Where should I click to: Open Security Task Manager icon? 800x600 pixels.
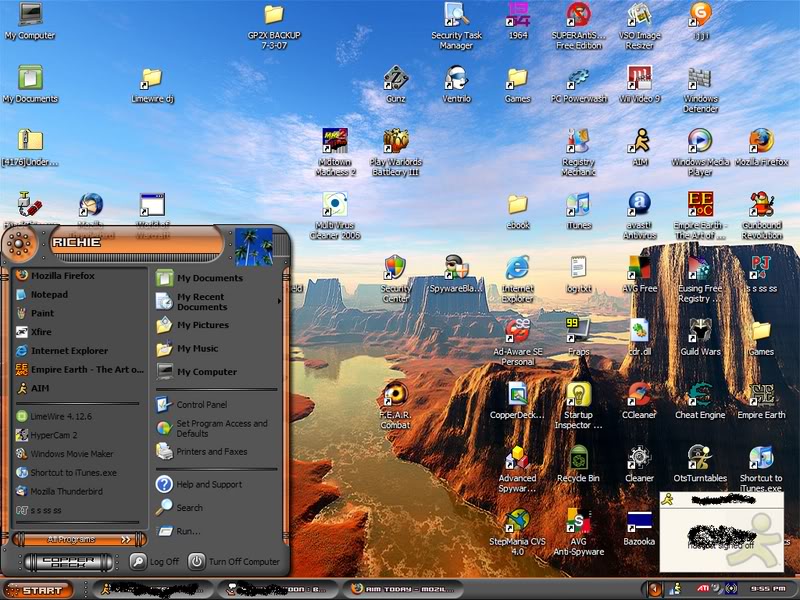pos(456,15)
